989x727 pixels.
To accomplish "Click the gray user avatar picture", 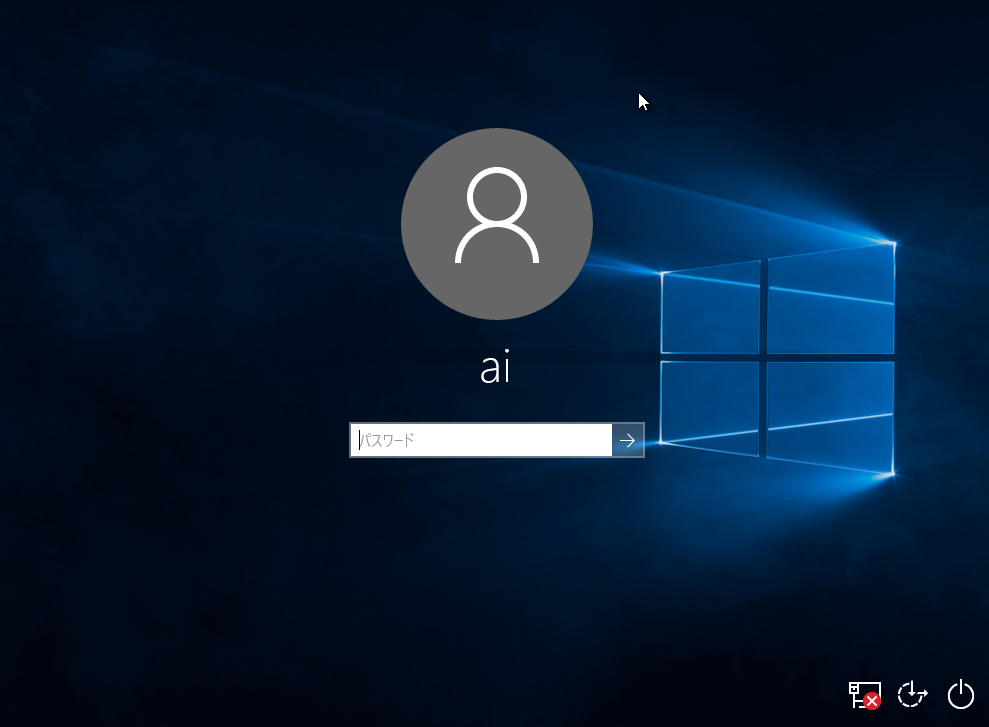I will click(x=497, y=224).
